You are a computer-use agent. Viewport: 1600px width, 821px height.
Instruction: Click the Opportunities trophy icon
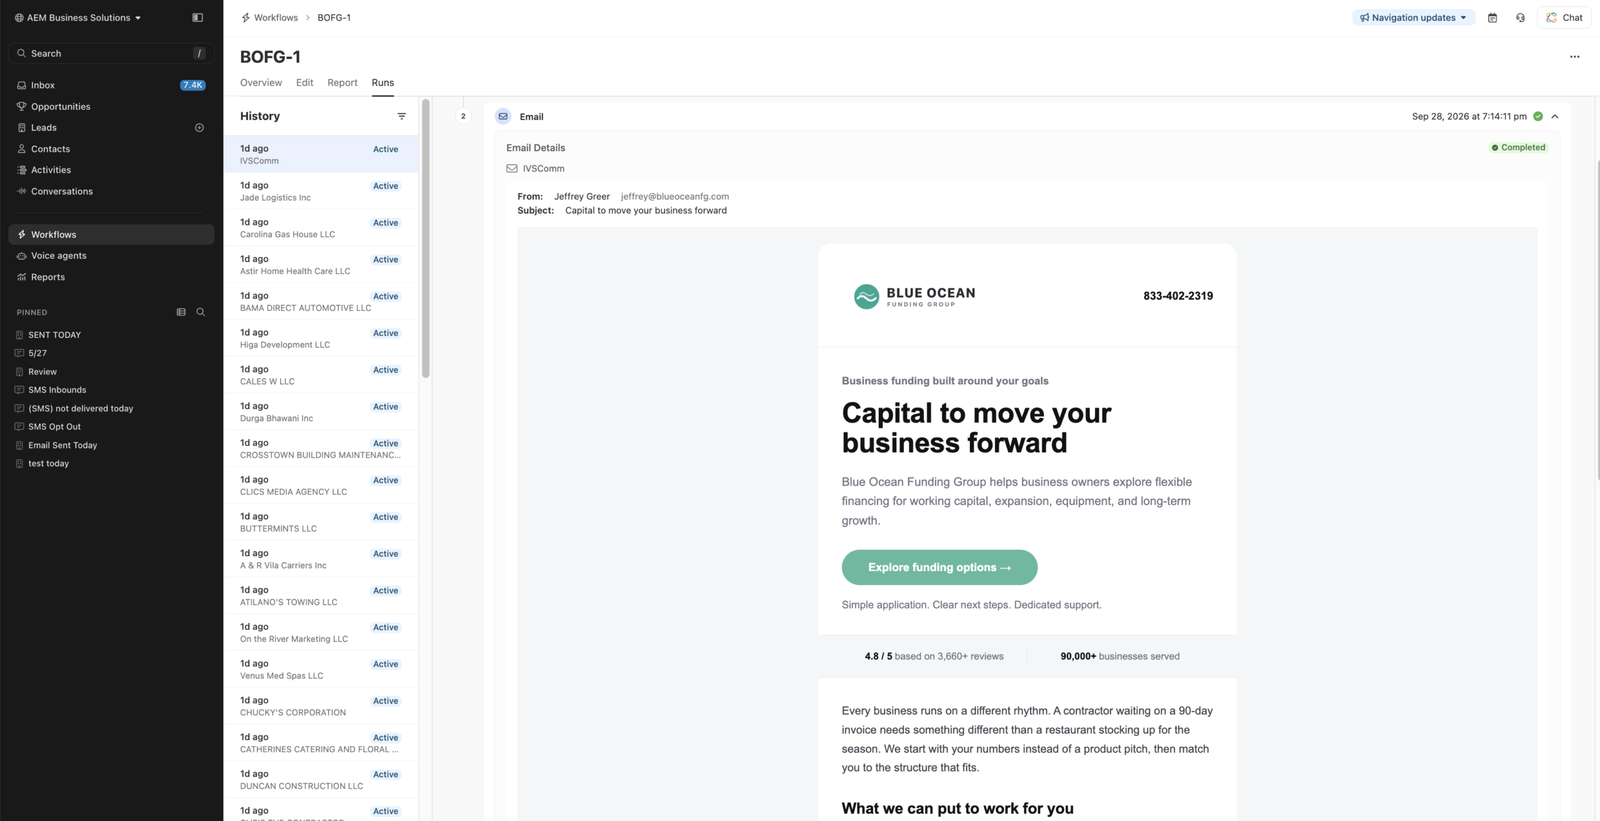pos(21,106)
